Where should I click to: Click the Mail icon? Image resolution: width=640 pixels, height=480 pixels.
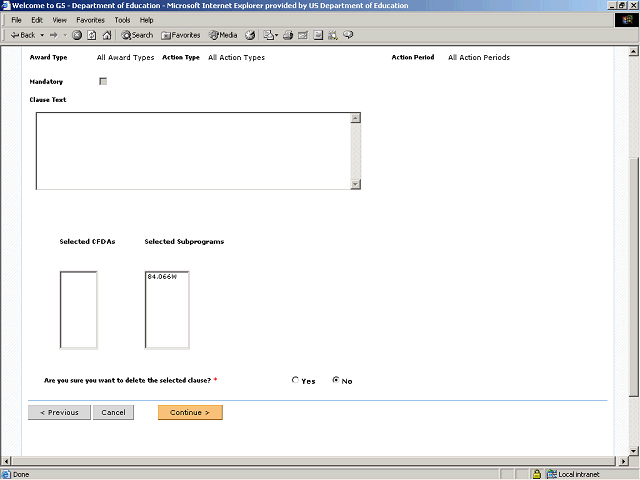click(270, 35)
